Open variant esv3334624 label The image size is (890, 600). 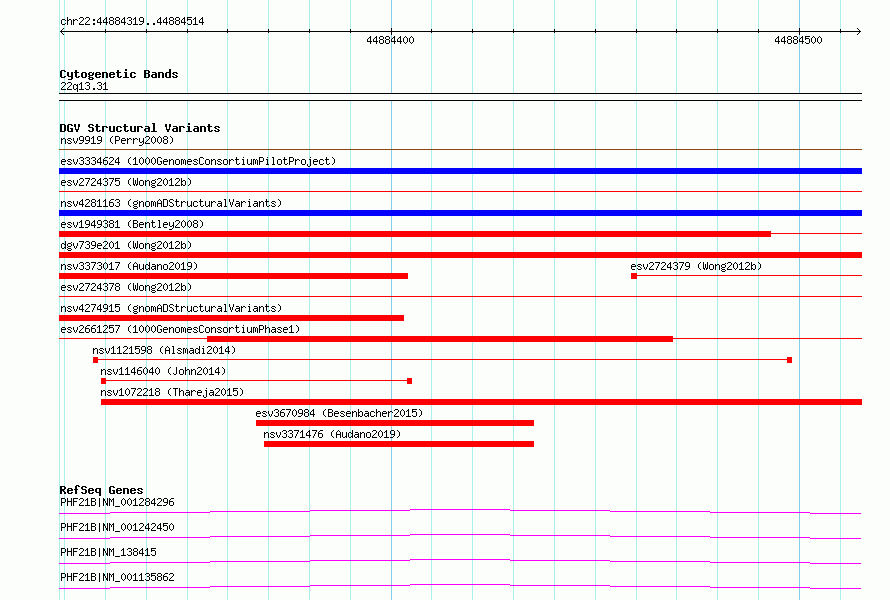(198, 161)
